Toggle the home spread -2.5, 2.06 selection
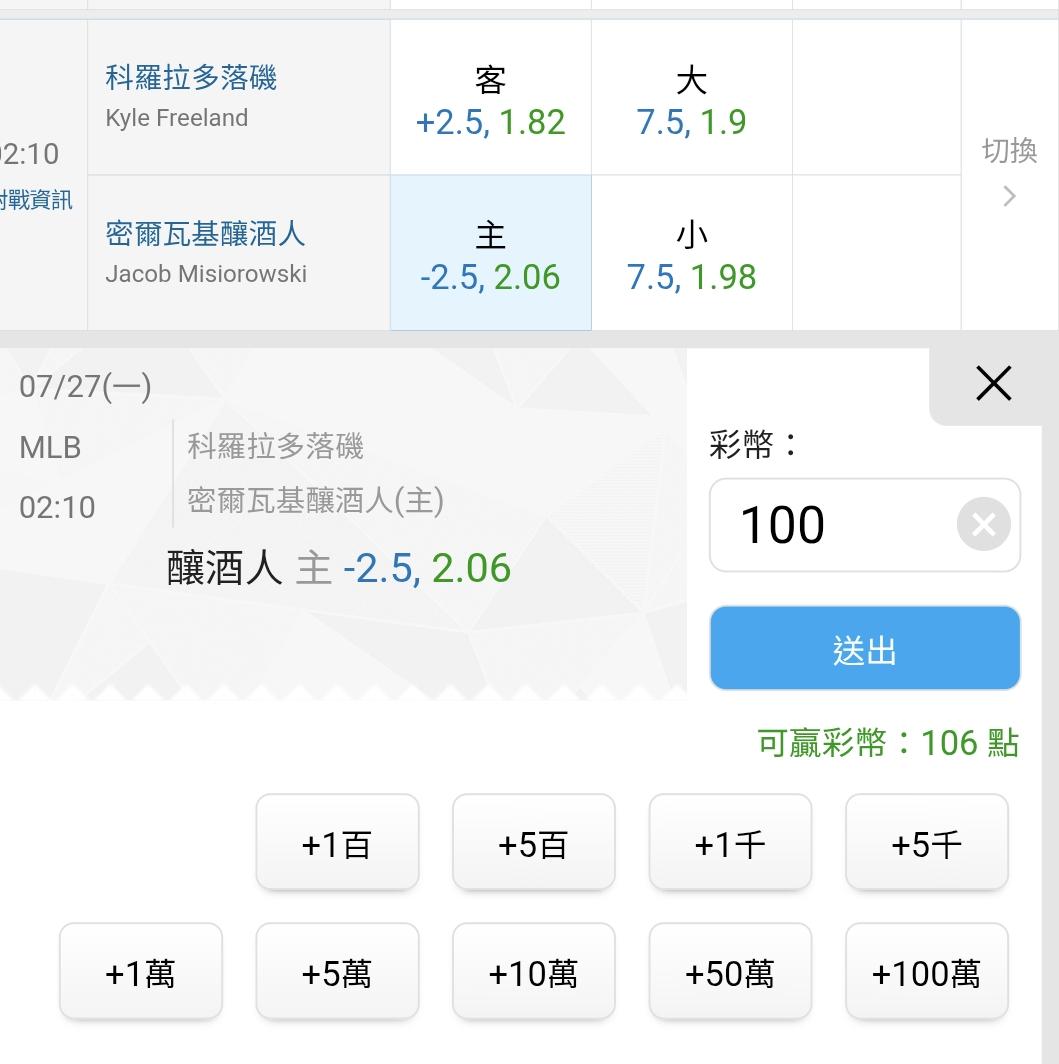Viewport: 1059px width, 1064px height. point(490,253)
